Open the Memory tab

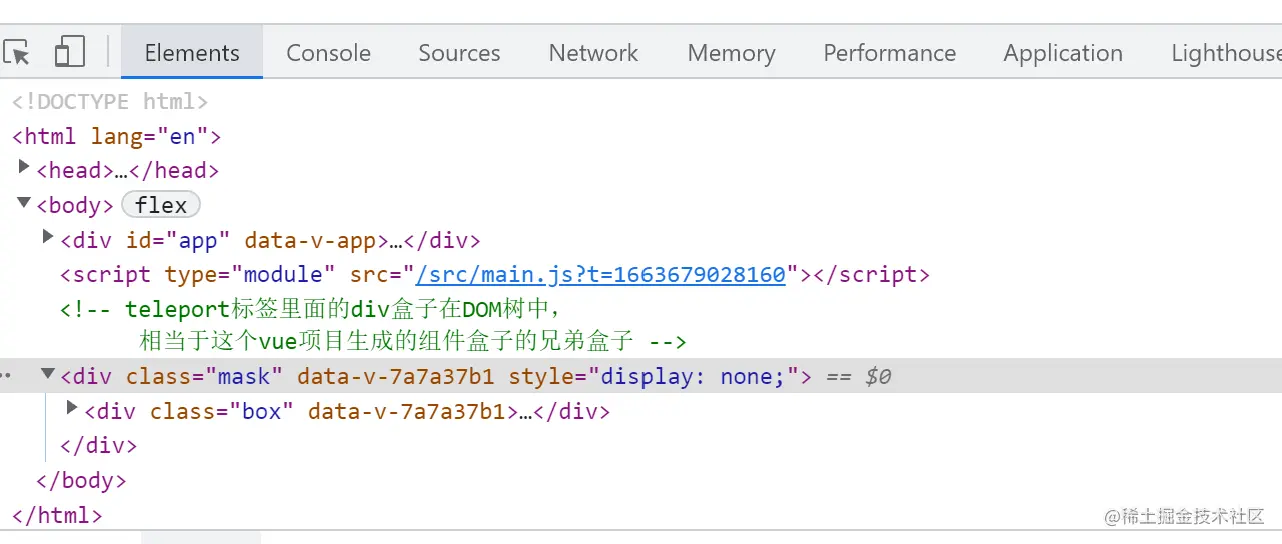[731, 53]
